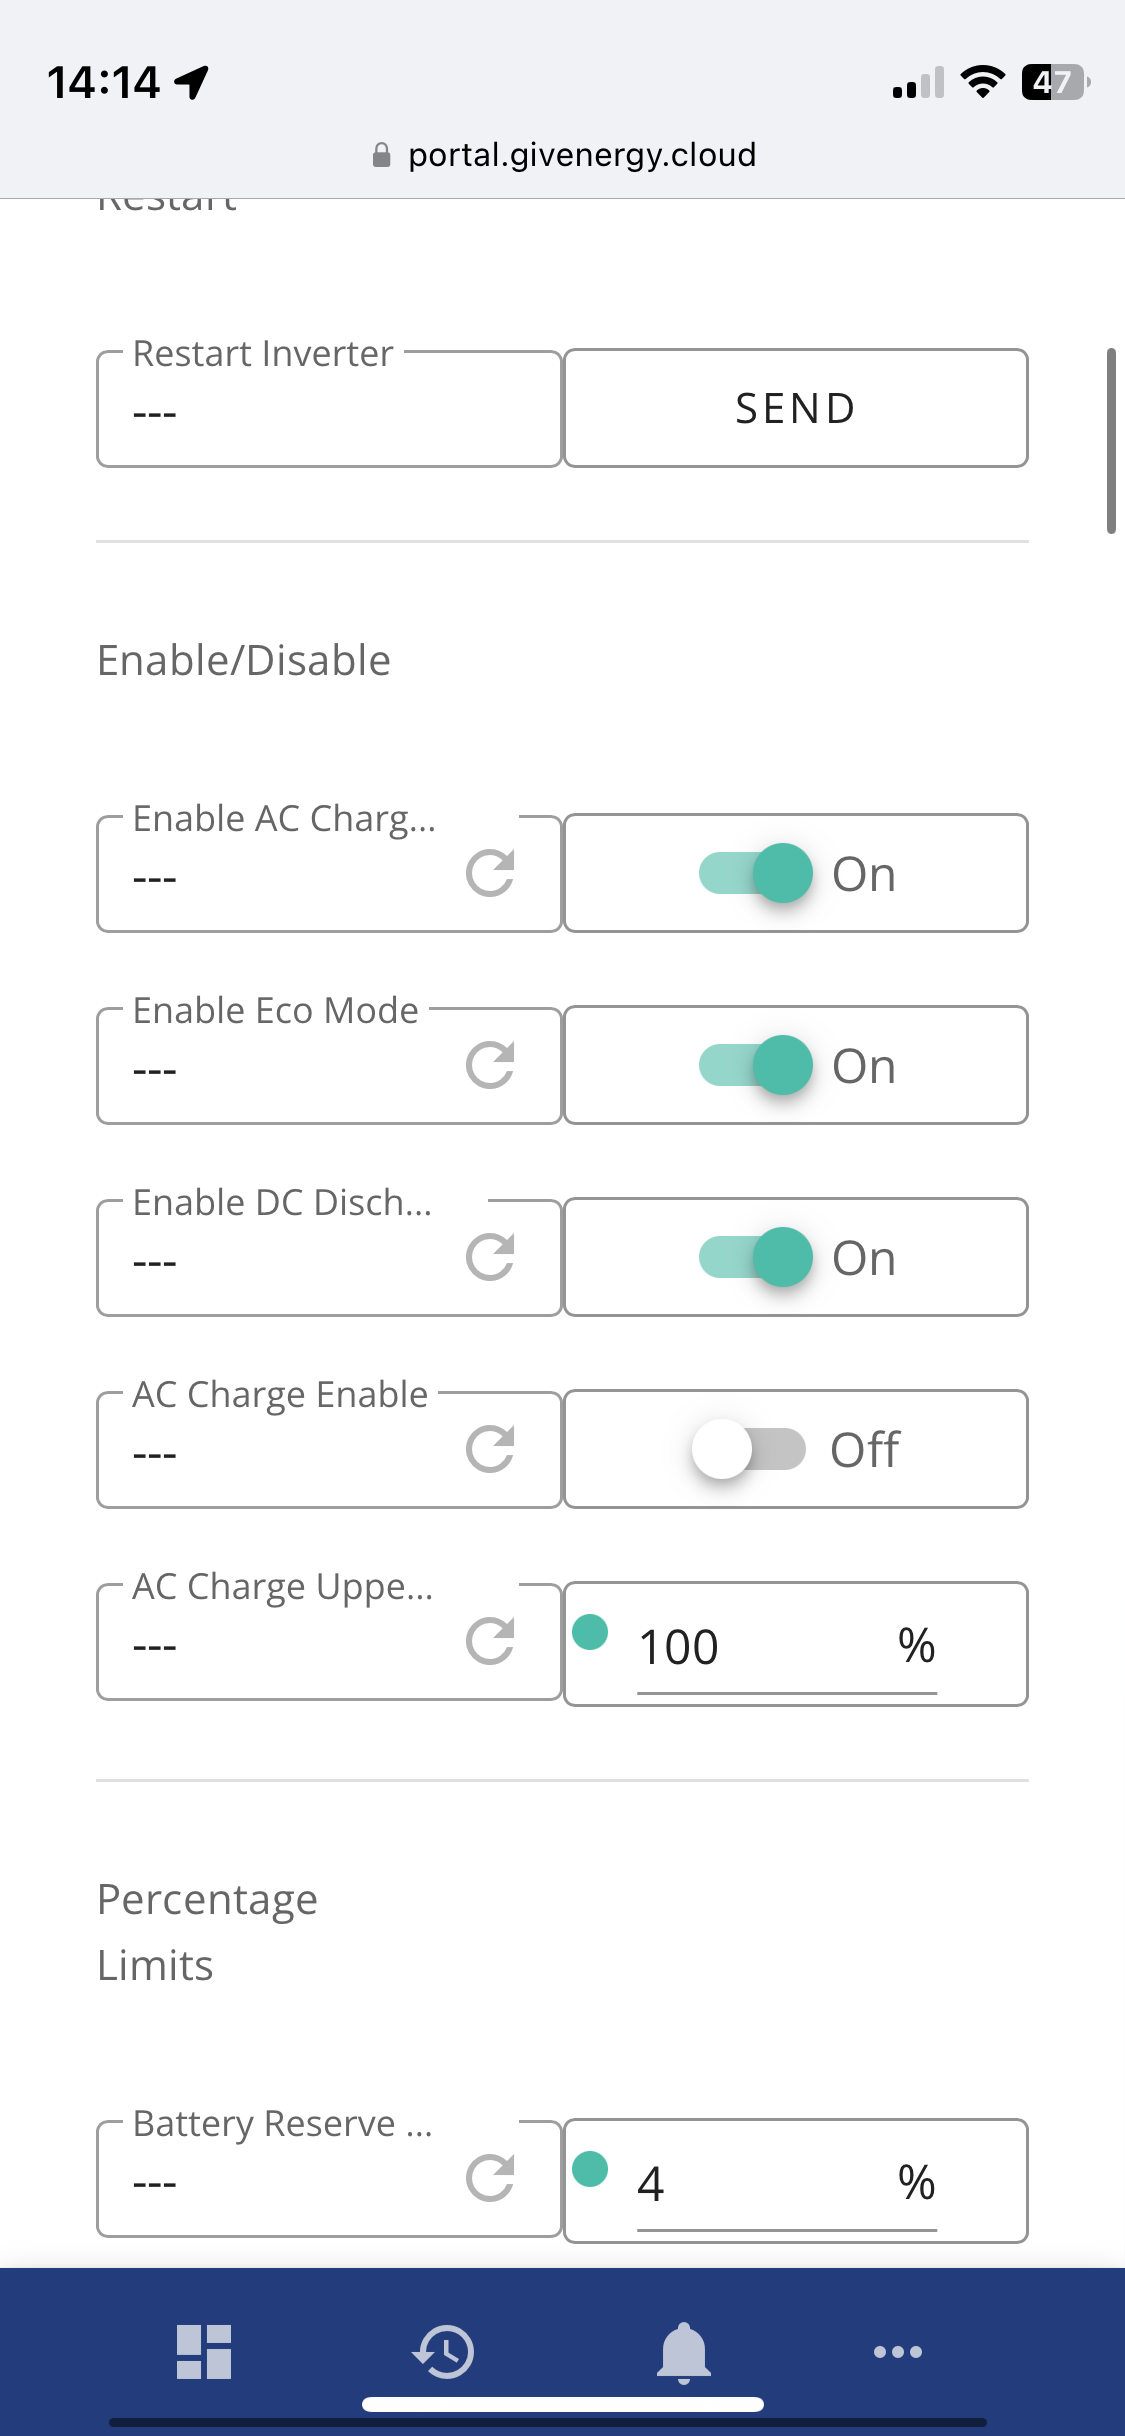Refresh the Enable AC Charge setting value
The width and height of the screenshot is (1125, 2436).
click(x=490, y=873)
